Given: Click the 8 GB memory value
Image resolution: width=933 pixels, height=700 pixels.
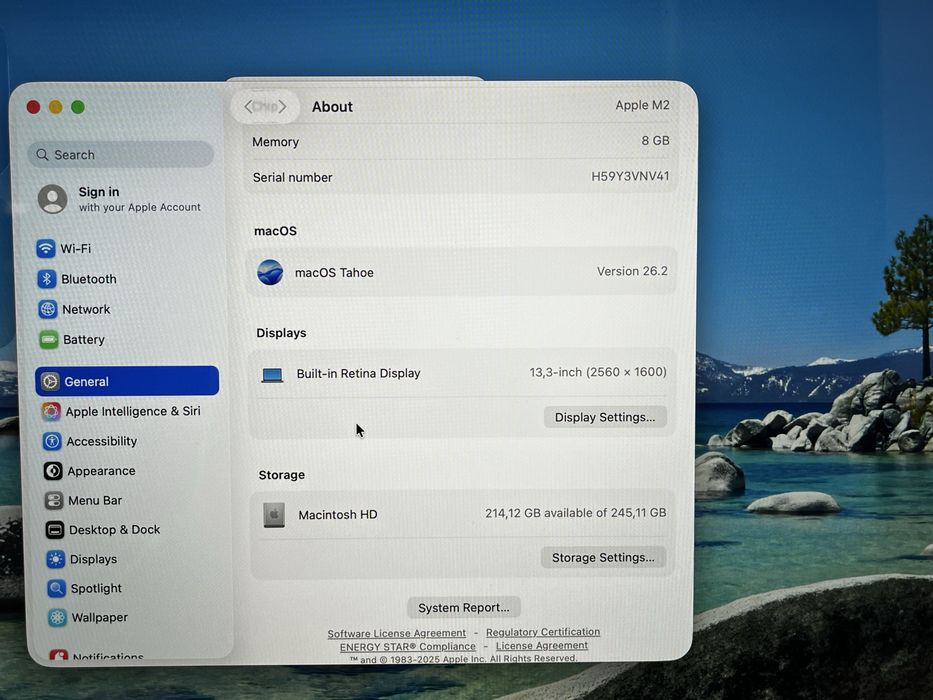Looking at the screenshot, I should (655, 140).
